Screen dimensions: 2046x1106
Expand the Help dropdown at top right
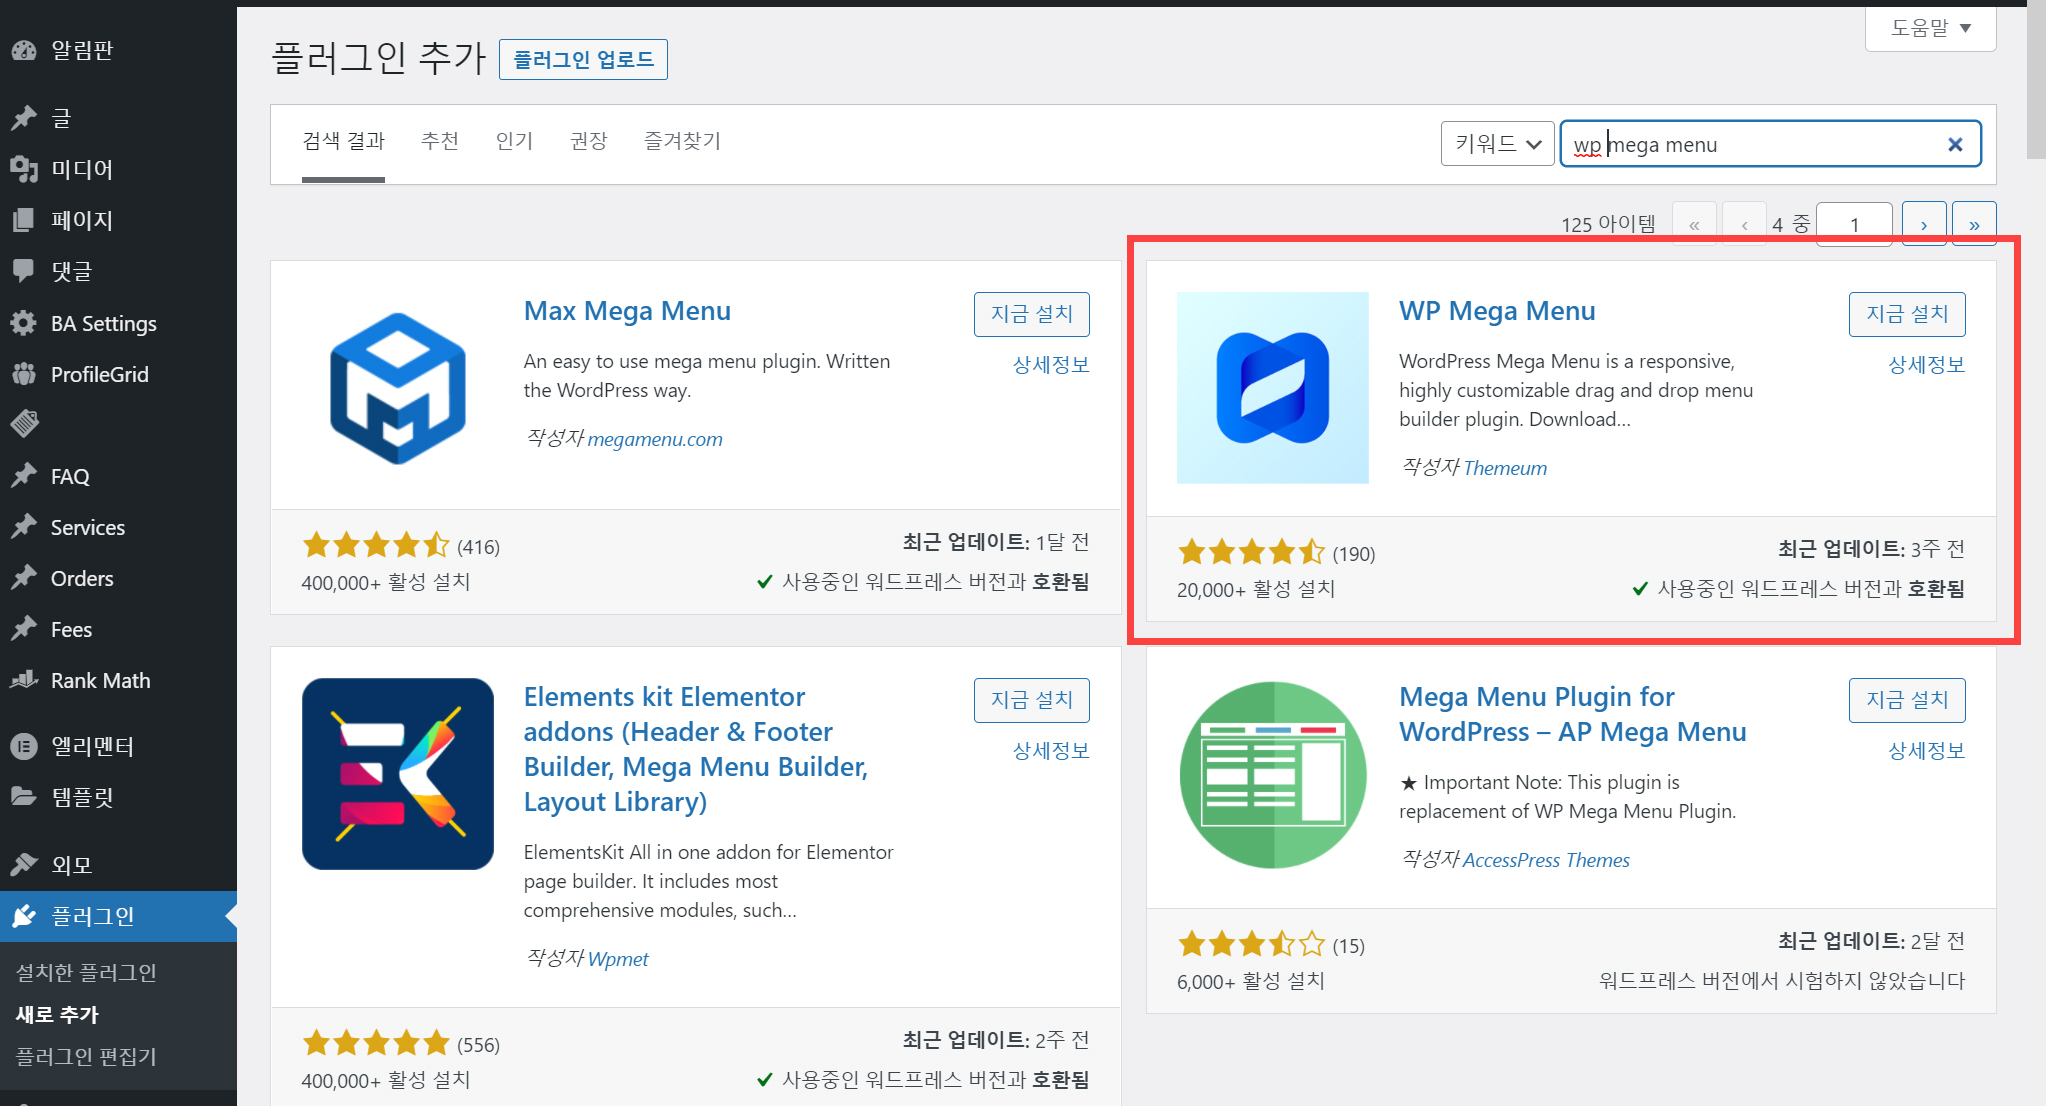[1930, 28]
